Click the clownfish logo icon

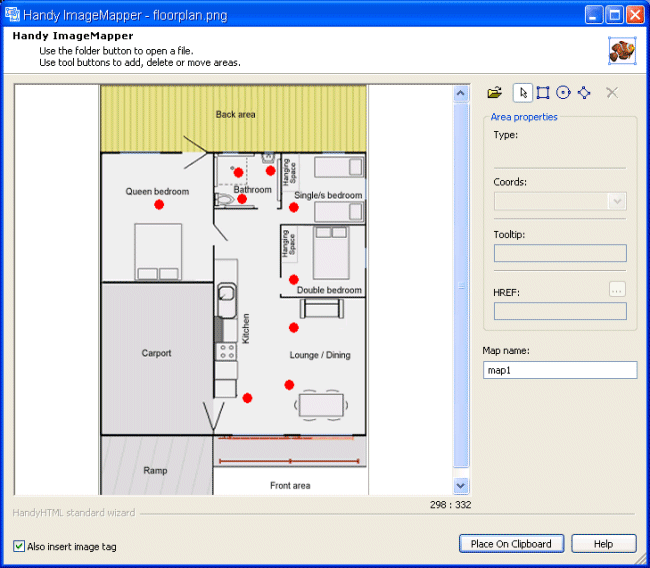(622, 51)
